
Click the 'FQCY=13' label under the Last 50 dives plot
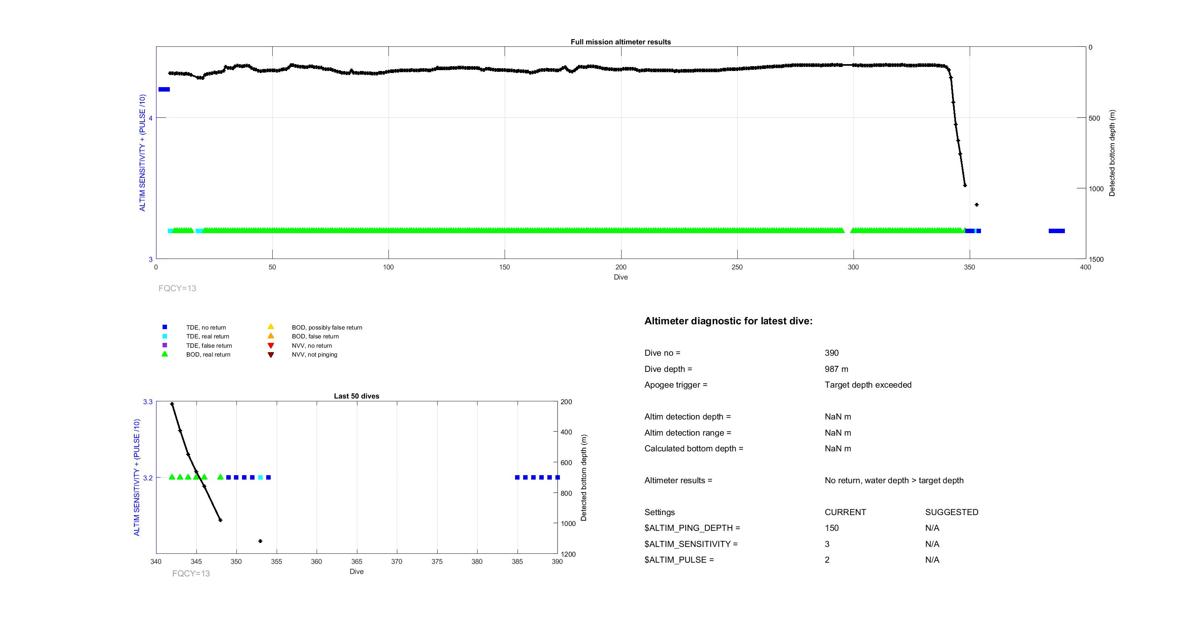[191, 573]
